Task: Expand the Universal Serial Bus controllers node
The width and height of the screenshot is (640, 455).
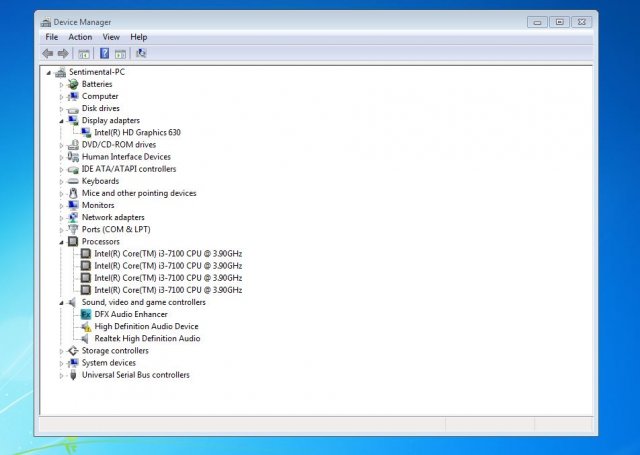Action: pos(61,376)
